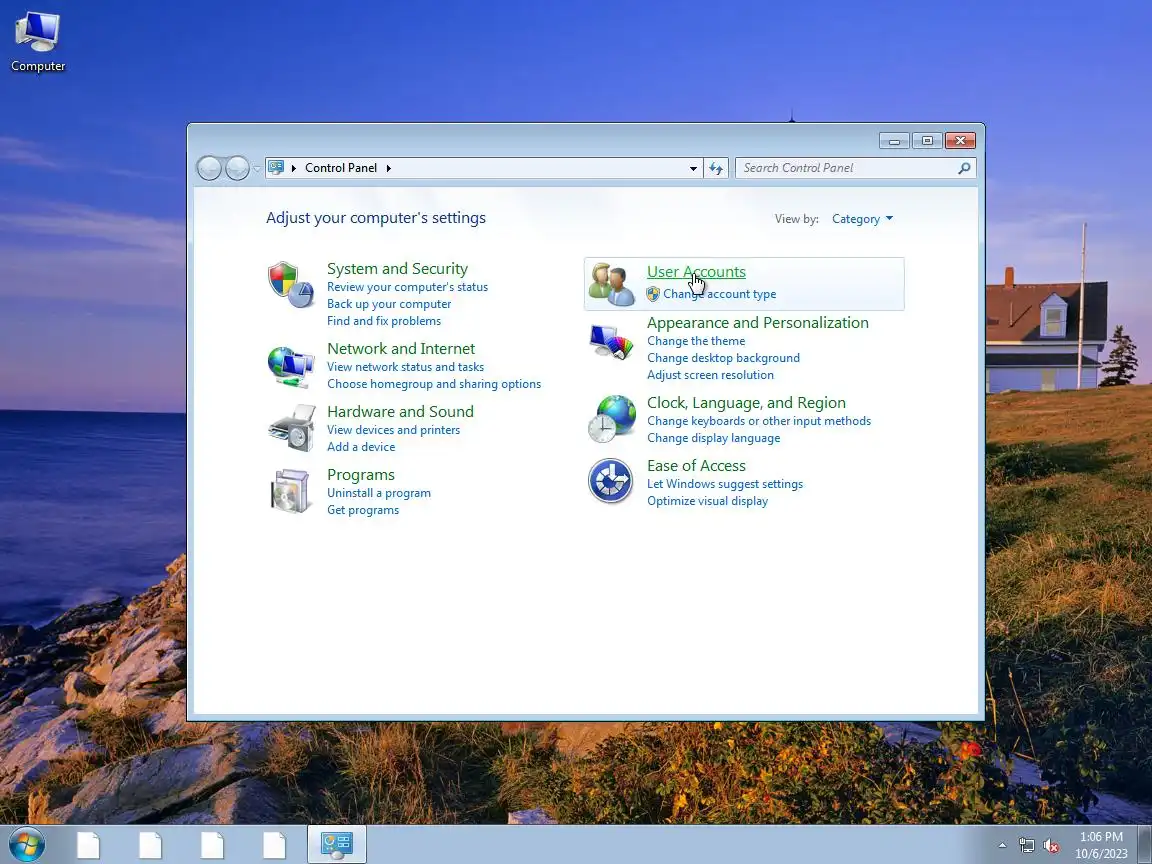
Task: Click the fourth blank document taskbar icon
Action: pos(274,845)
